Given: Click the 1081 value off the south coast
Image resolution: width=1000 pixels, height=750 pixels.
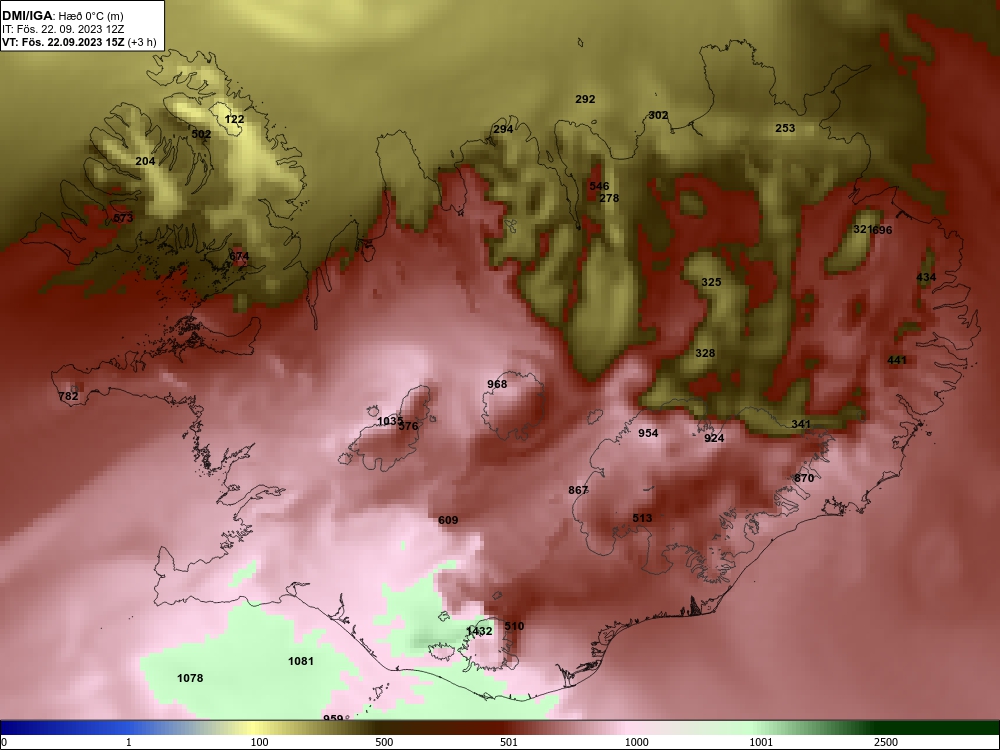Looking at the screenshot, I should [x=301, y=661].
